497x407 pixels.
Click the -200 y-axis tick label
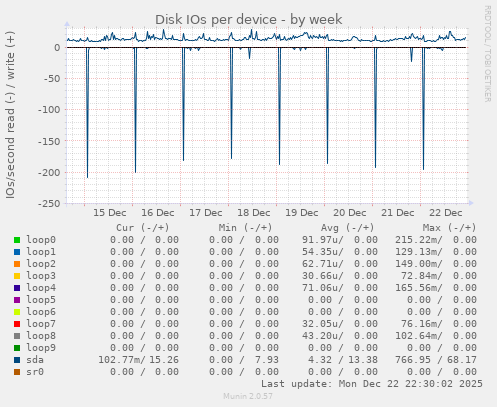(x=49, y=172)
